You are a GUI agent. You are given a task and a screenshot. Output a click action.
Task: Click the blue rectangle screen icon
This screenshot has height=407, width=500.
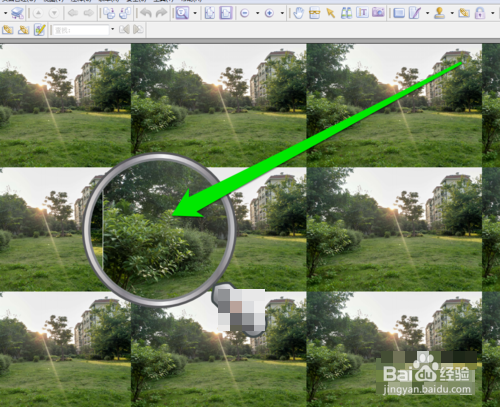coord(399,13)
